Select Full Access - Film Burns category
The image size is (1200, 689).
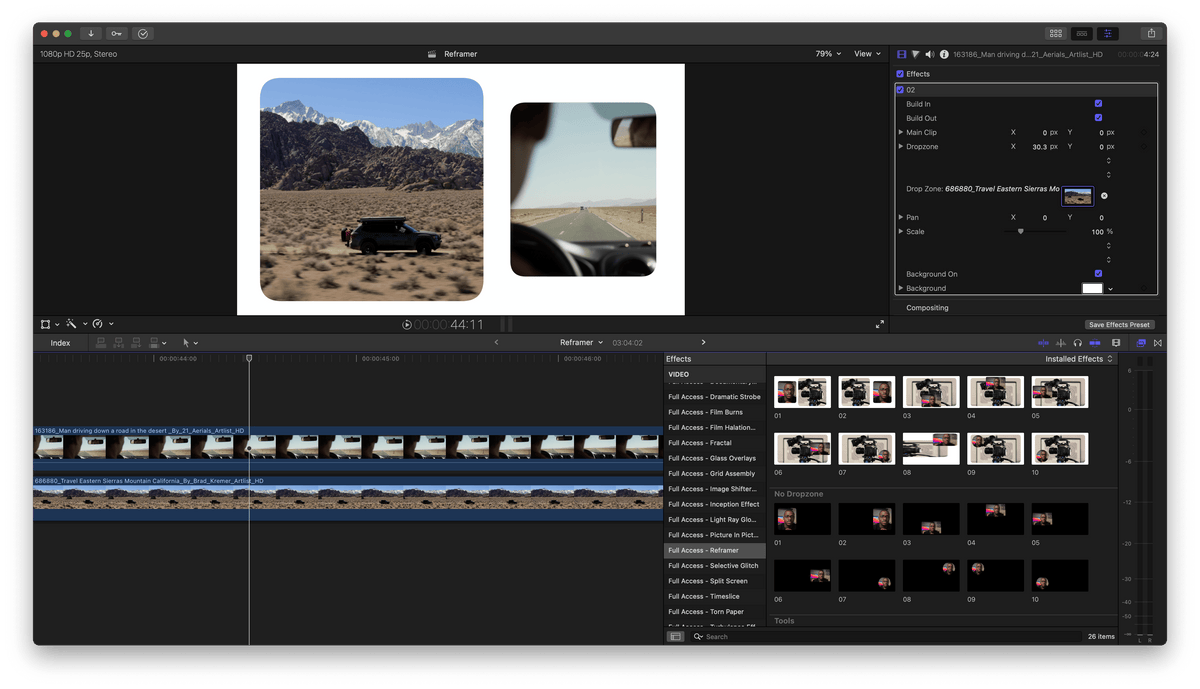coord(715,412)
